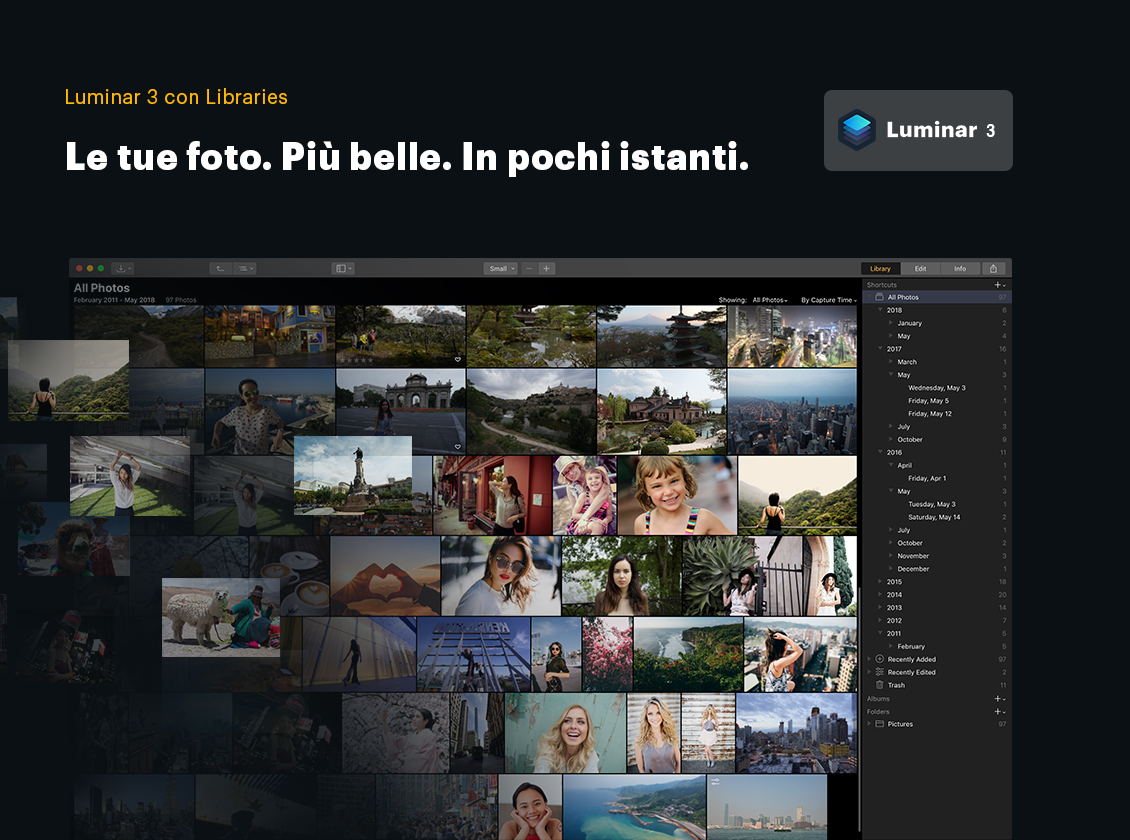Open the Small thumbnail size dropdown
Viewport: 1130px width, 840px height.
click(500, 268)
